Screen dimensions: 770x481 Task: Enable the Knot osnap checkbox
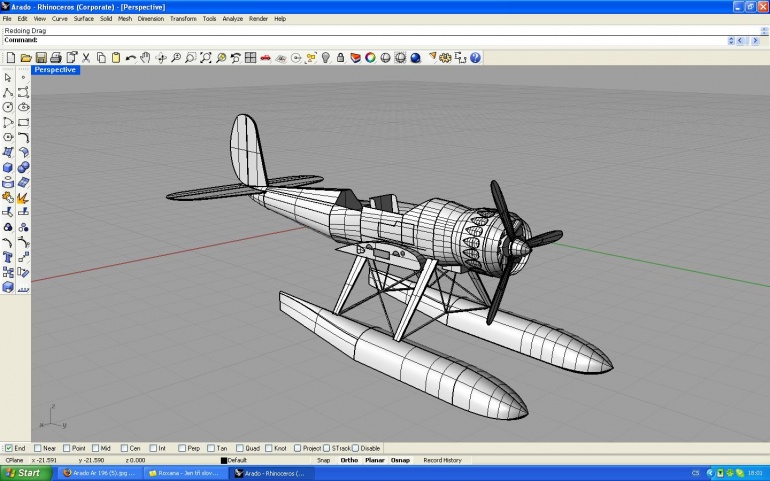[269, 448]
